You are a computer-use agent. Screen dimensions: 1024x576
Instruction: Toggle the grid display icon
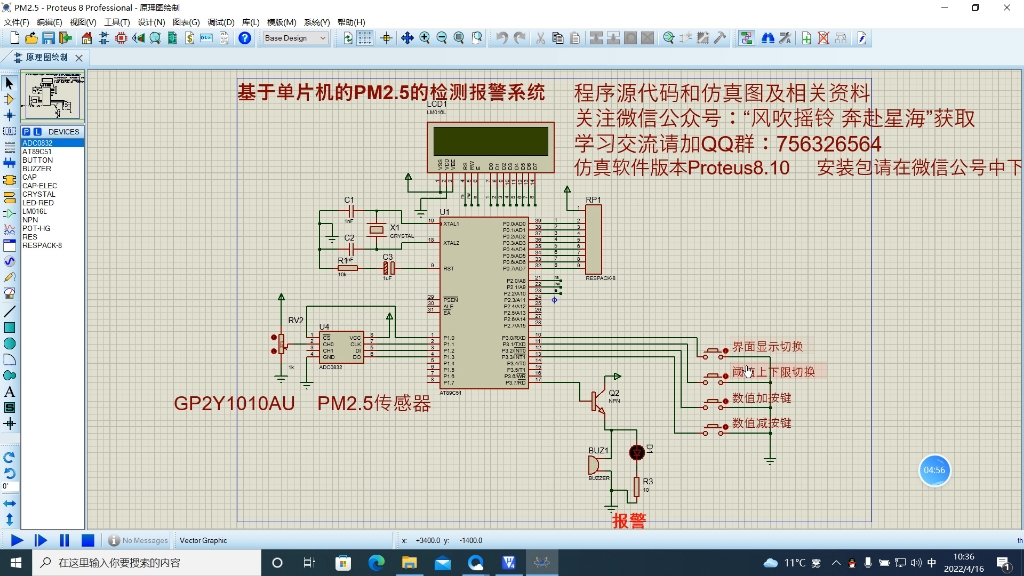365,38
